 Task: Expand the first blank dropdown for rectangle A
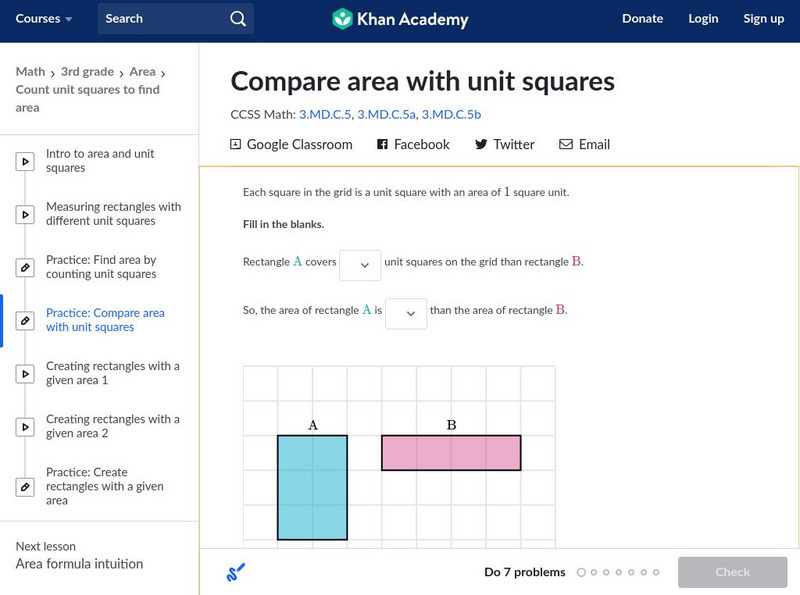click(360, 265)
